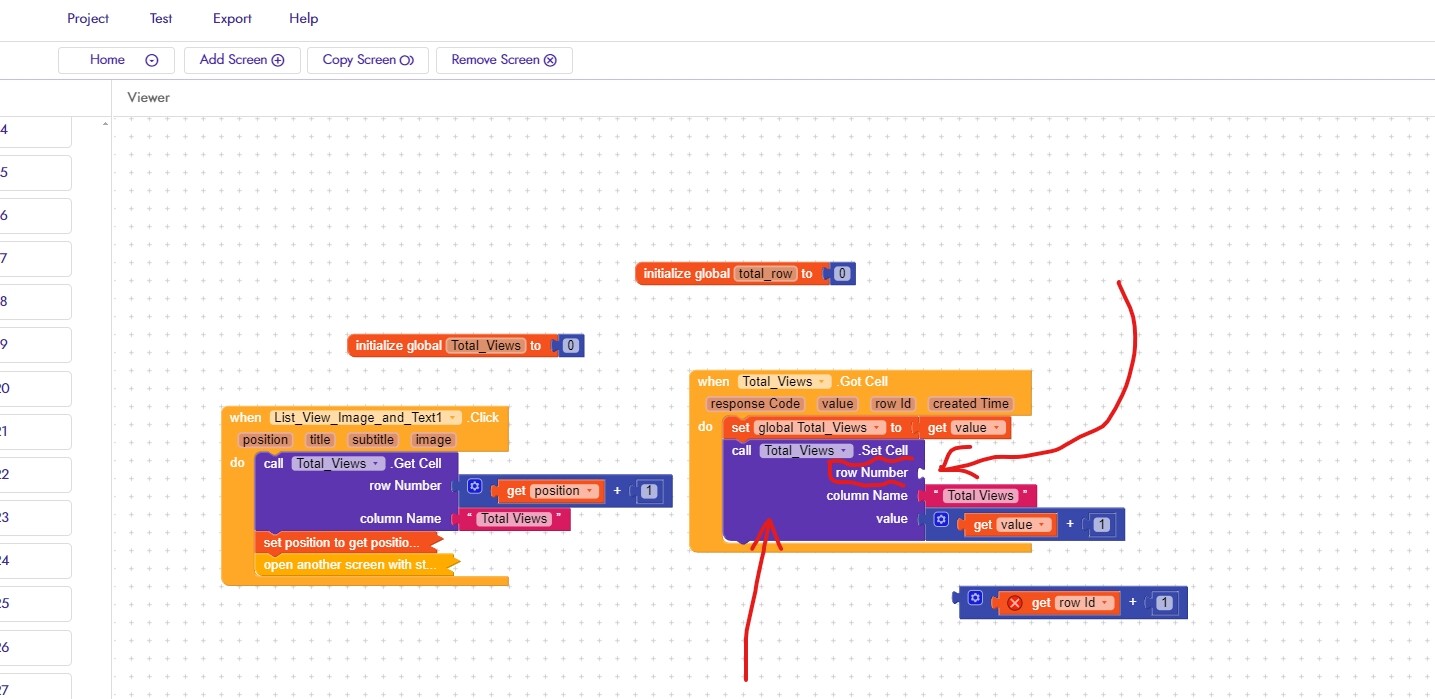The height and width of the screenshot is (699, 1435).
Task: Click the X icon on Remove Screen
Action: [x=550, y=60]
